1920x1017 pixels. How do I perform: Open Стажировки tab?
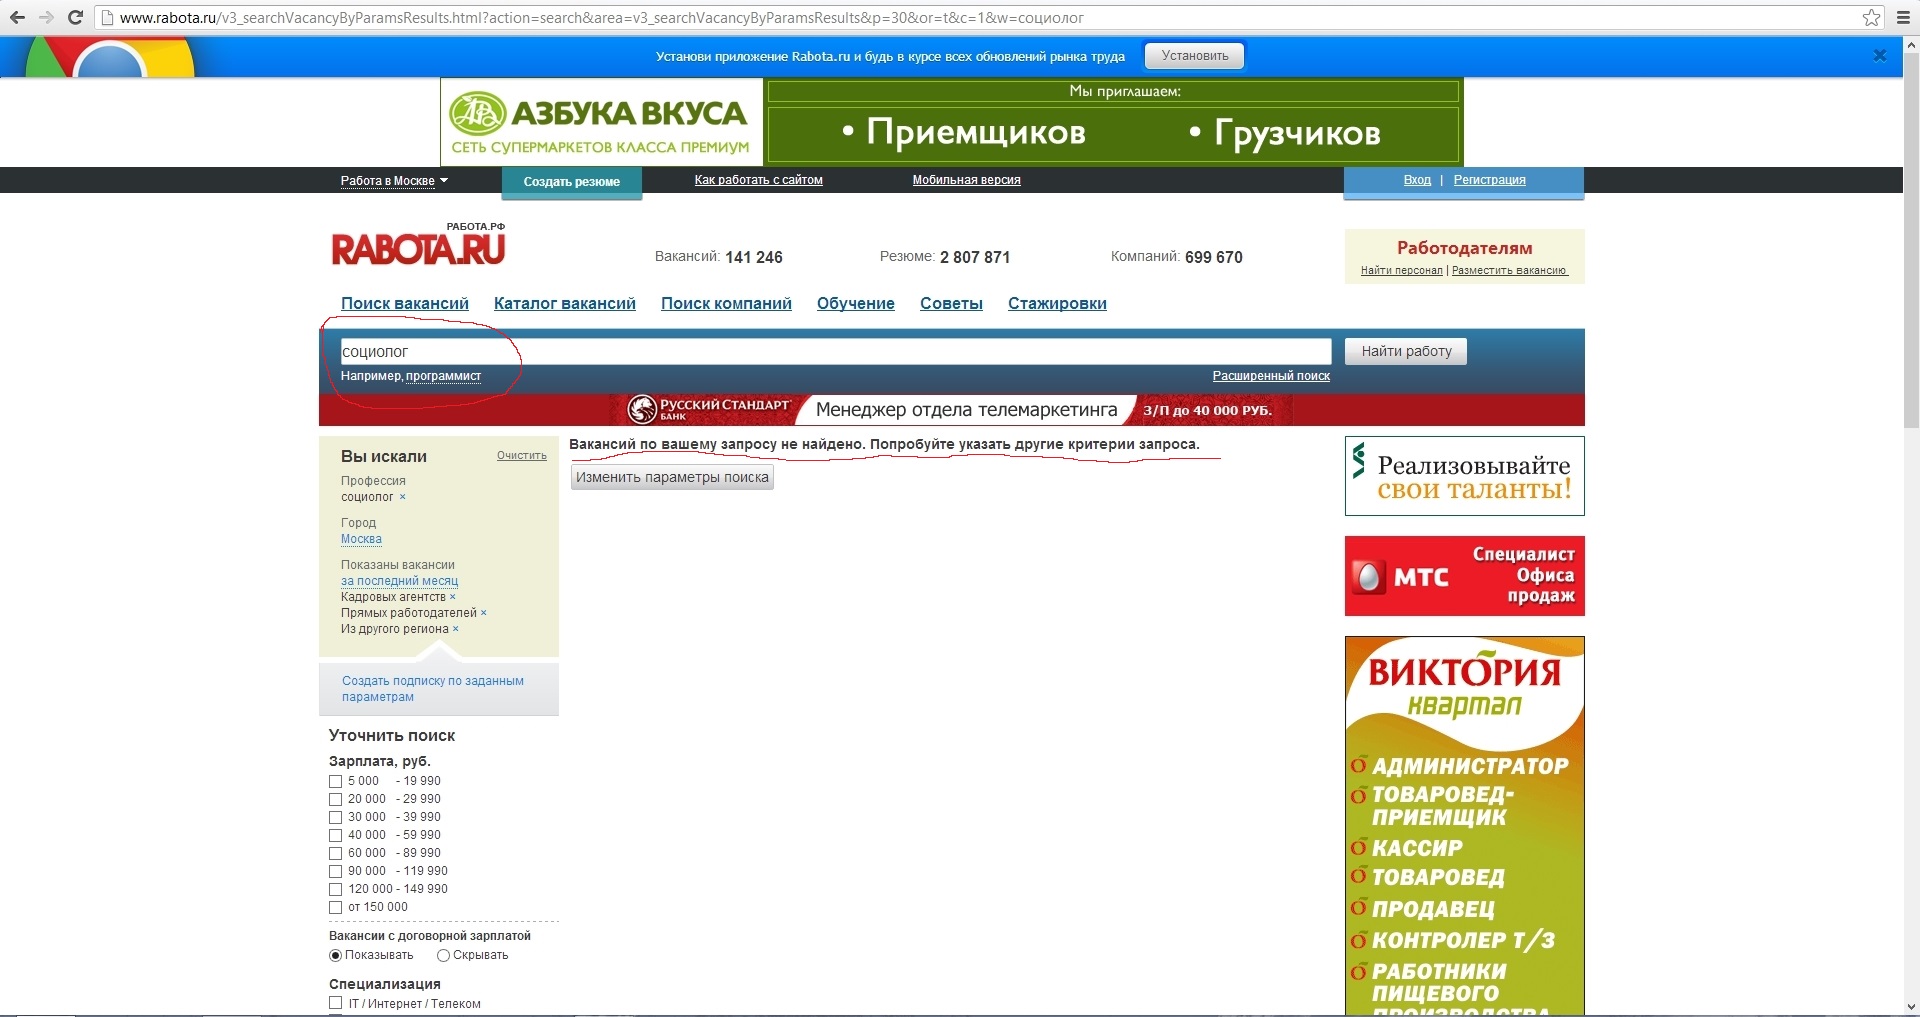point(1057,304)
